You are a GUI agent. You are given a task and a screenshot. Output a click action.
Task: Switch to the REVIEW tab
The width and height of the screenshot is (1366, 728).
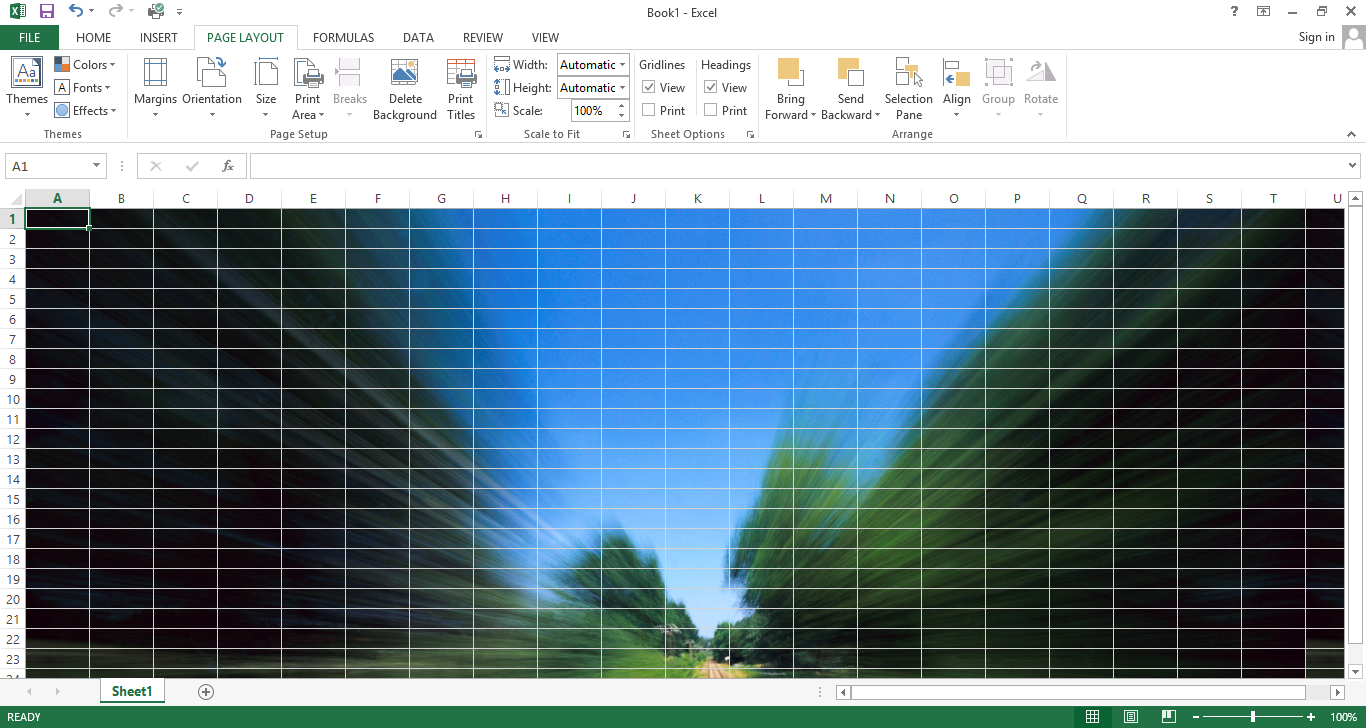coord(482,38)
